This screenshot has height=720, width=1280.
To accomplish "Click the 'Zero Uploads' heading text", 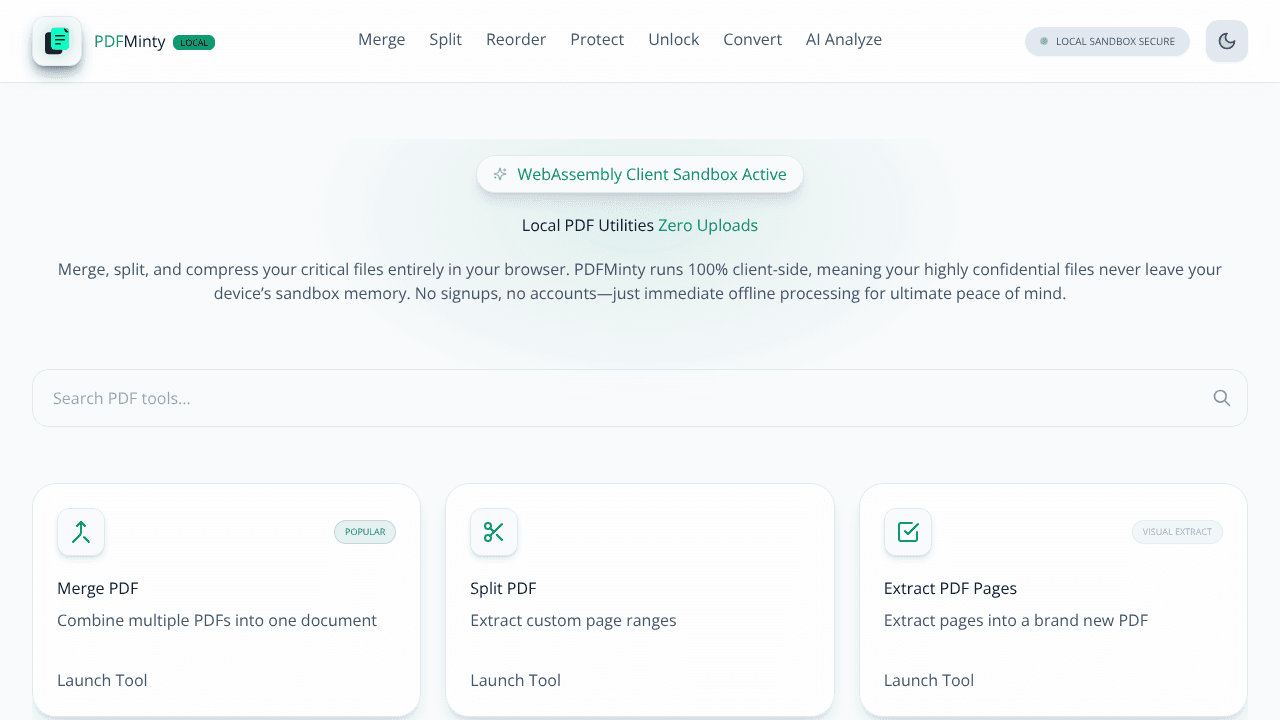I will tap(708, 225).
